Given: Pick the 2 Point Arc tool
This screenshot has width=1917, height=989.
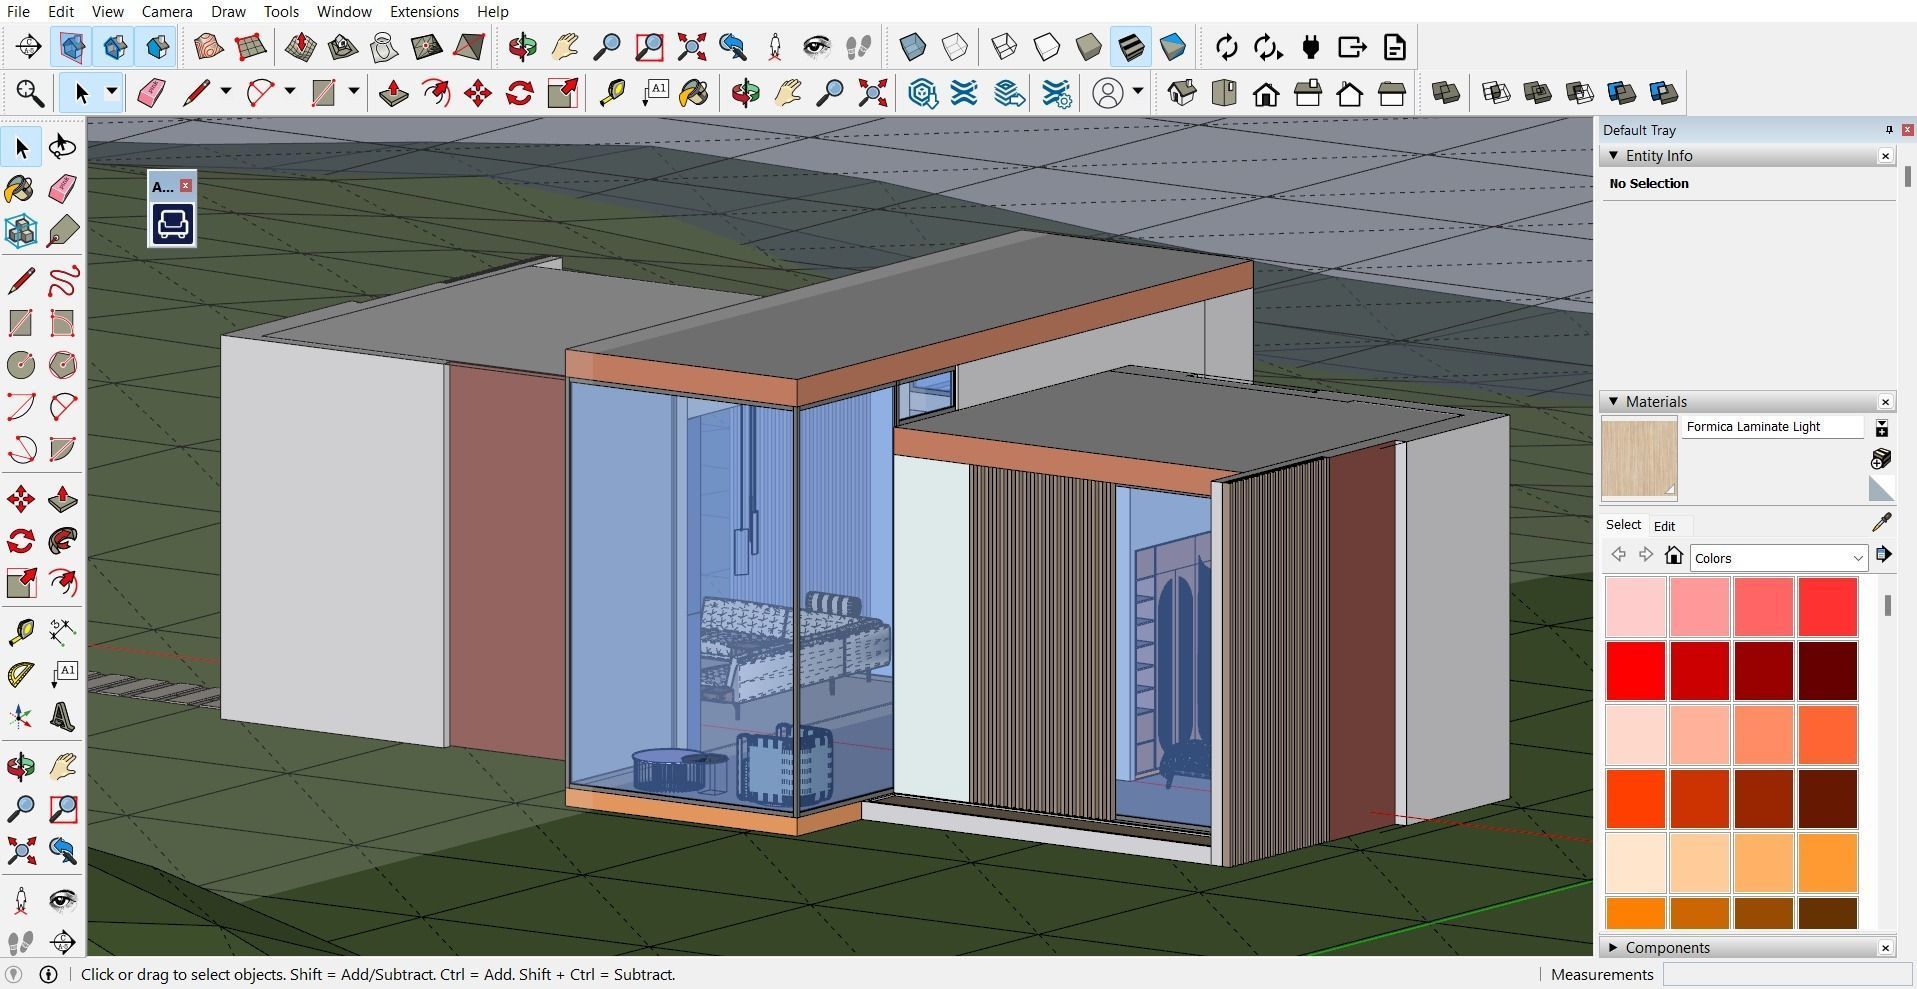Looking at the screenshot, I should coord(62,407).
